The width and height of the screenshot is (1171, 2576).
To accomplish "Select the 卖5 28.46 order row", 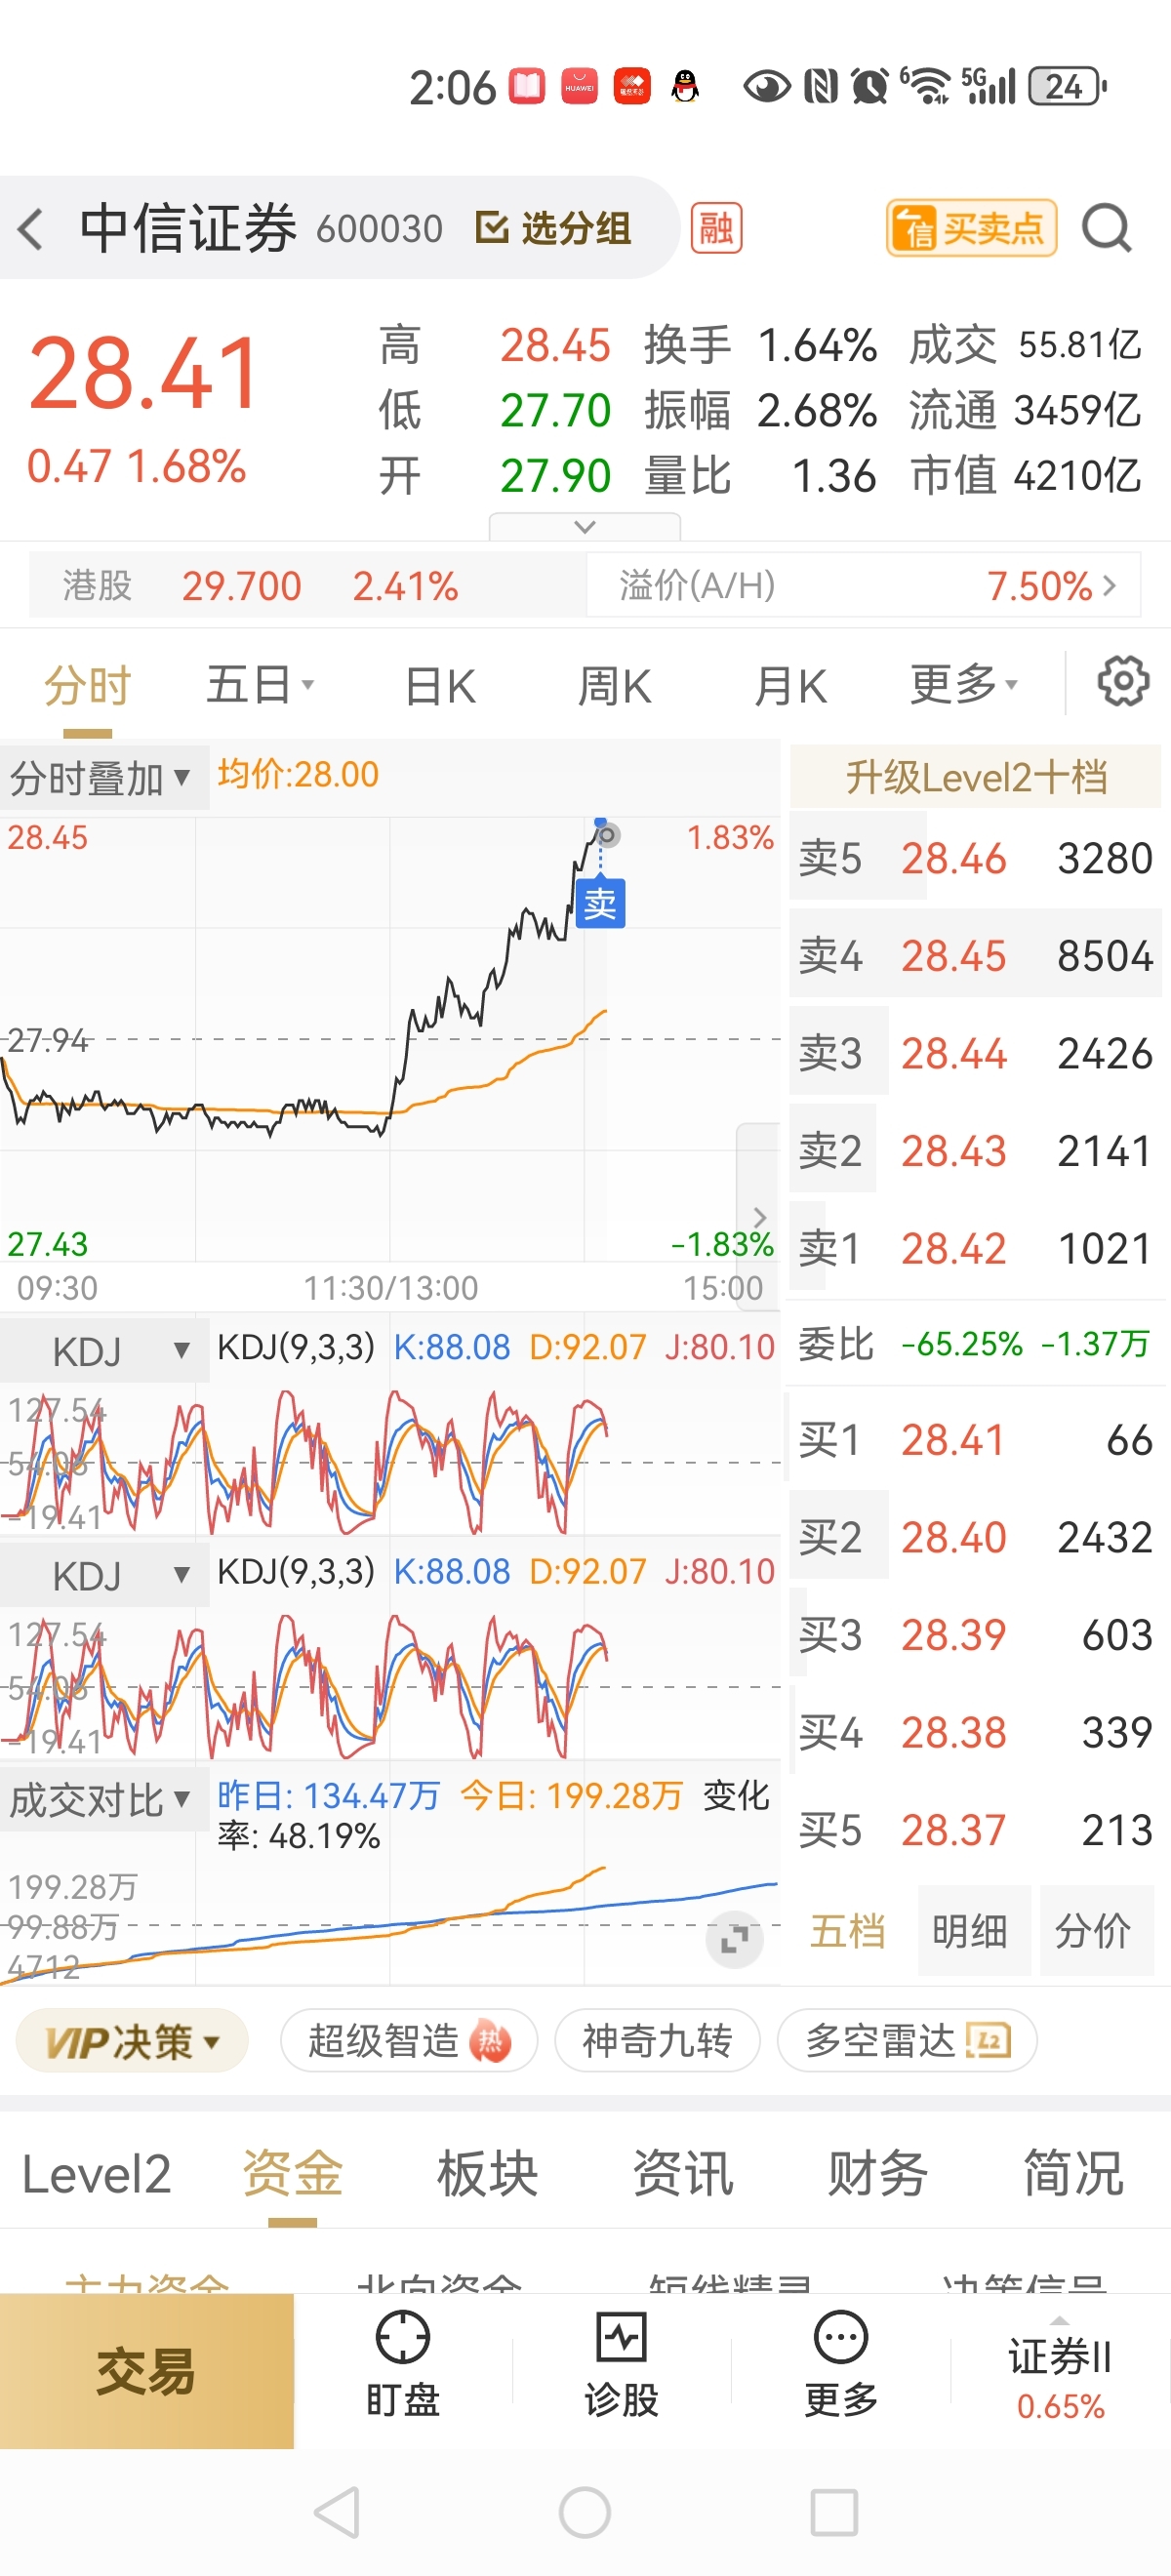I will (x=976, y=858).
